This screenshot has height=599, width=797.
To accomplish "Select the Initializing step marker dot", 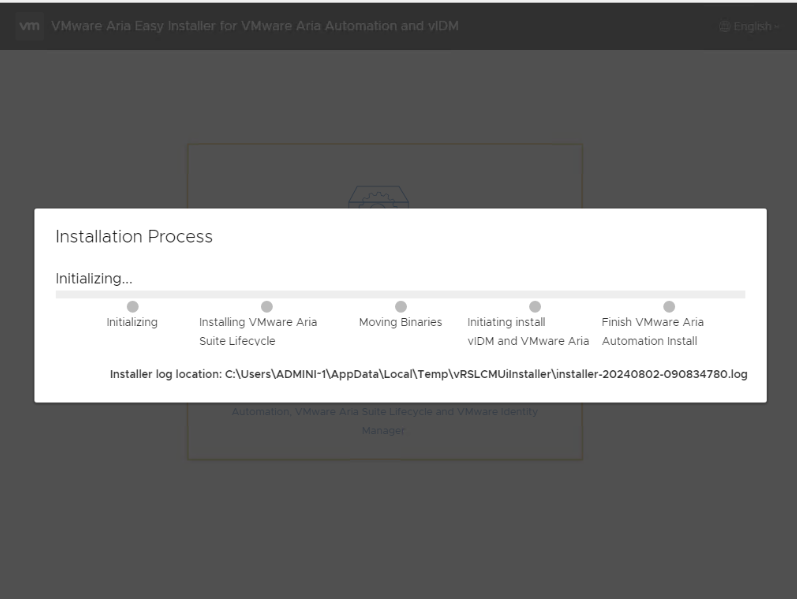I will [133, 307].
